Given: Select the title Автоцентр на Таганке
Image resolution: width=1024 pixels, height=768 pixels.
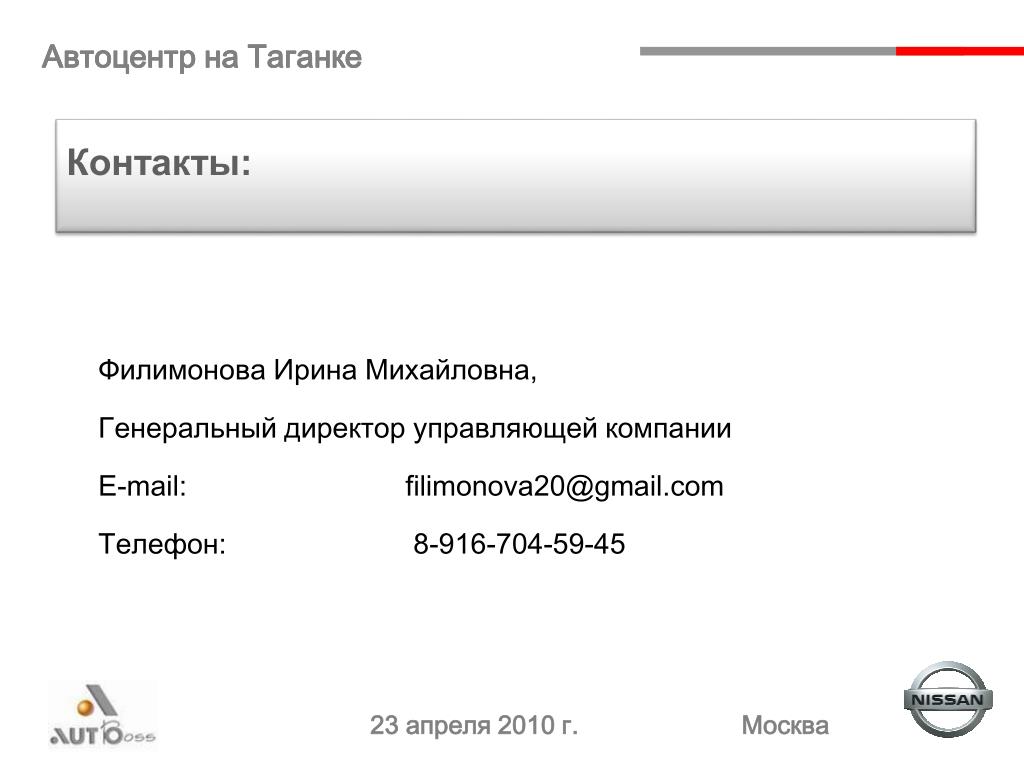Looking at the screenshot, I should pyautogui.click(x=202, y=57).
